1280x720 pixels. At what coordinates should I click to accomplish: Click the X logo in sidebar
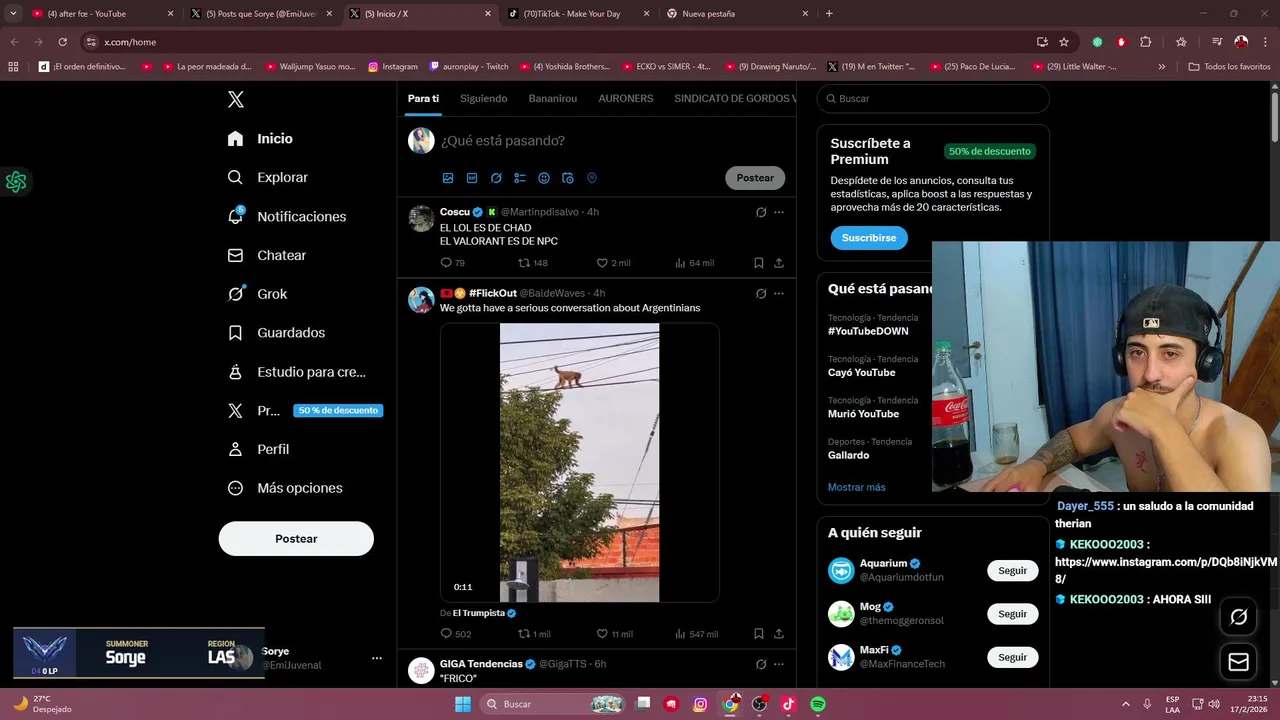[236, 99]
